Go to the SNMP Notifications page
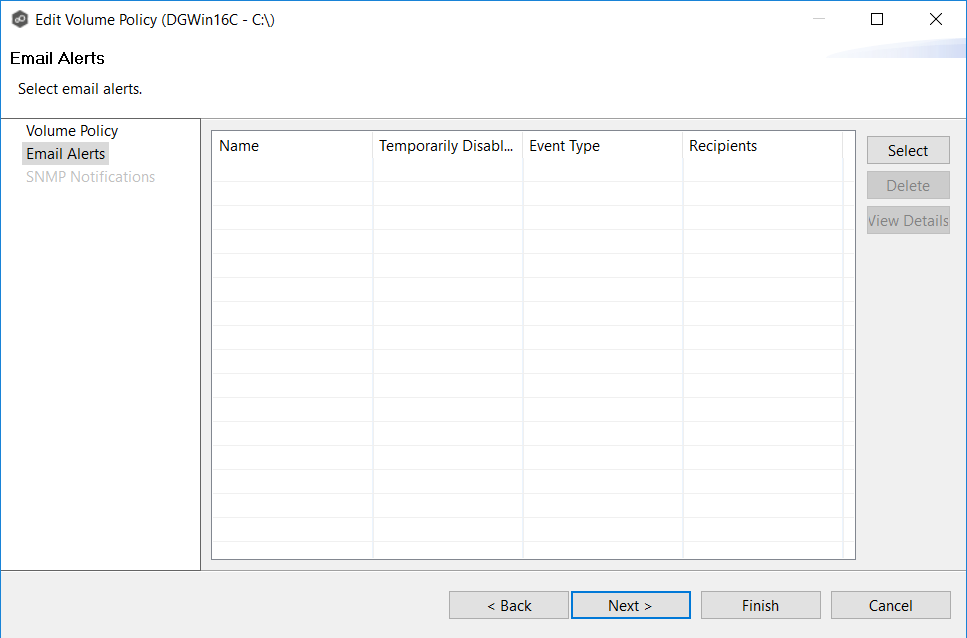The image size is (967, 638). 90,177
